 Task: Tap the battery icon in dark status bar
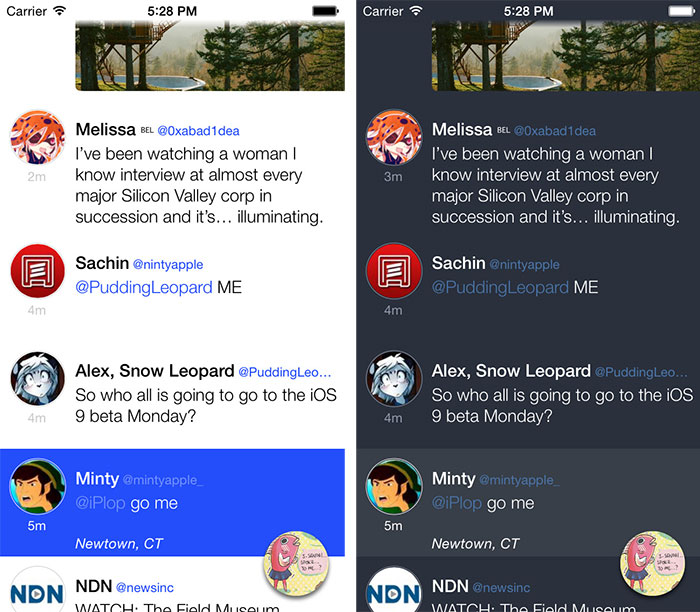pyautogui.click(x=681, y=11)
